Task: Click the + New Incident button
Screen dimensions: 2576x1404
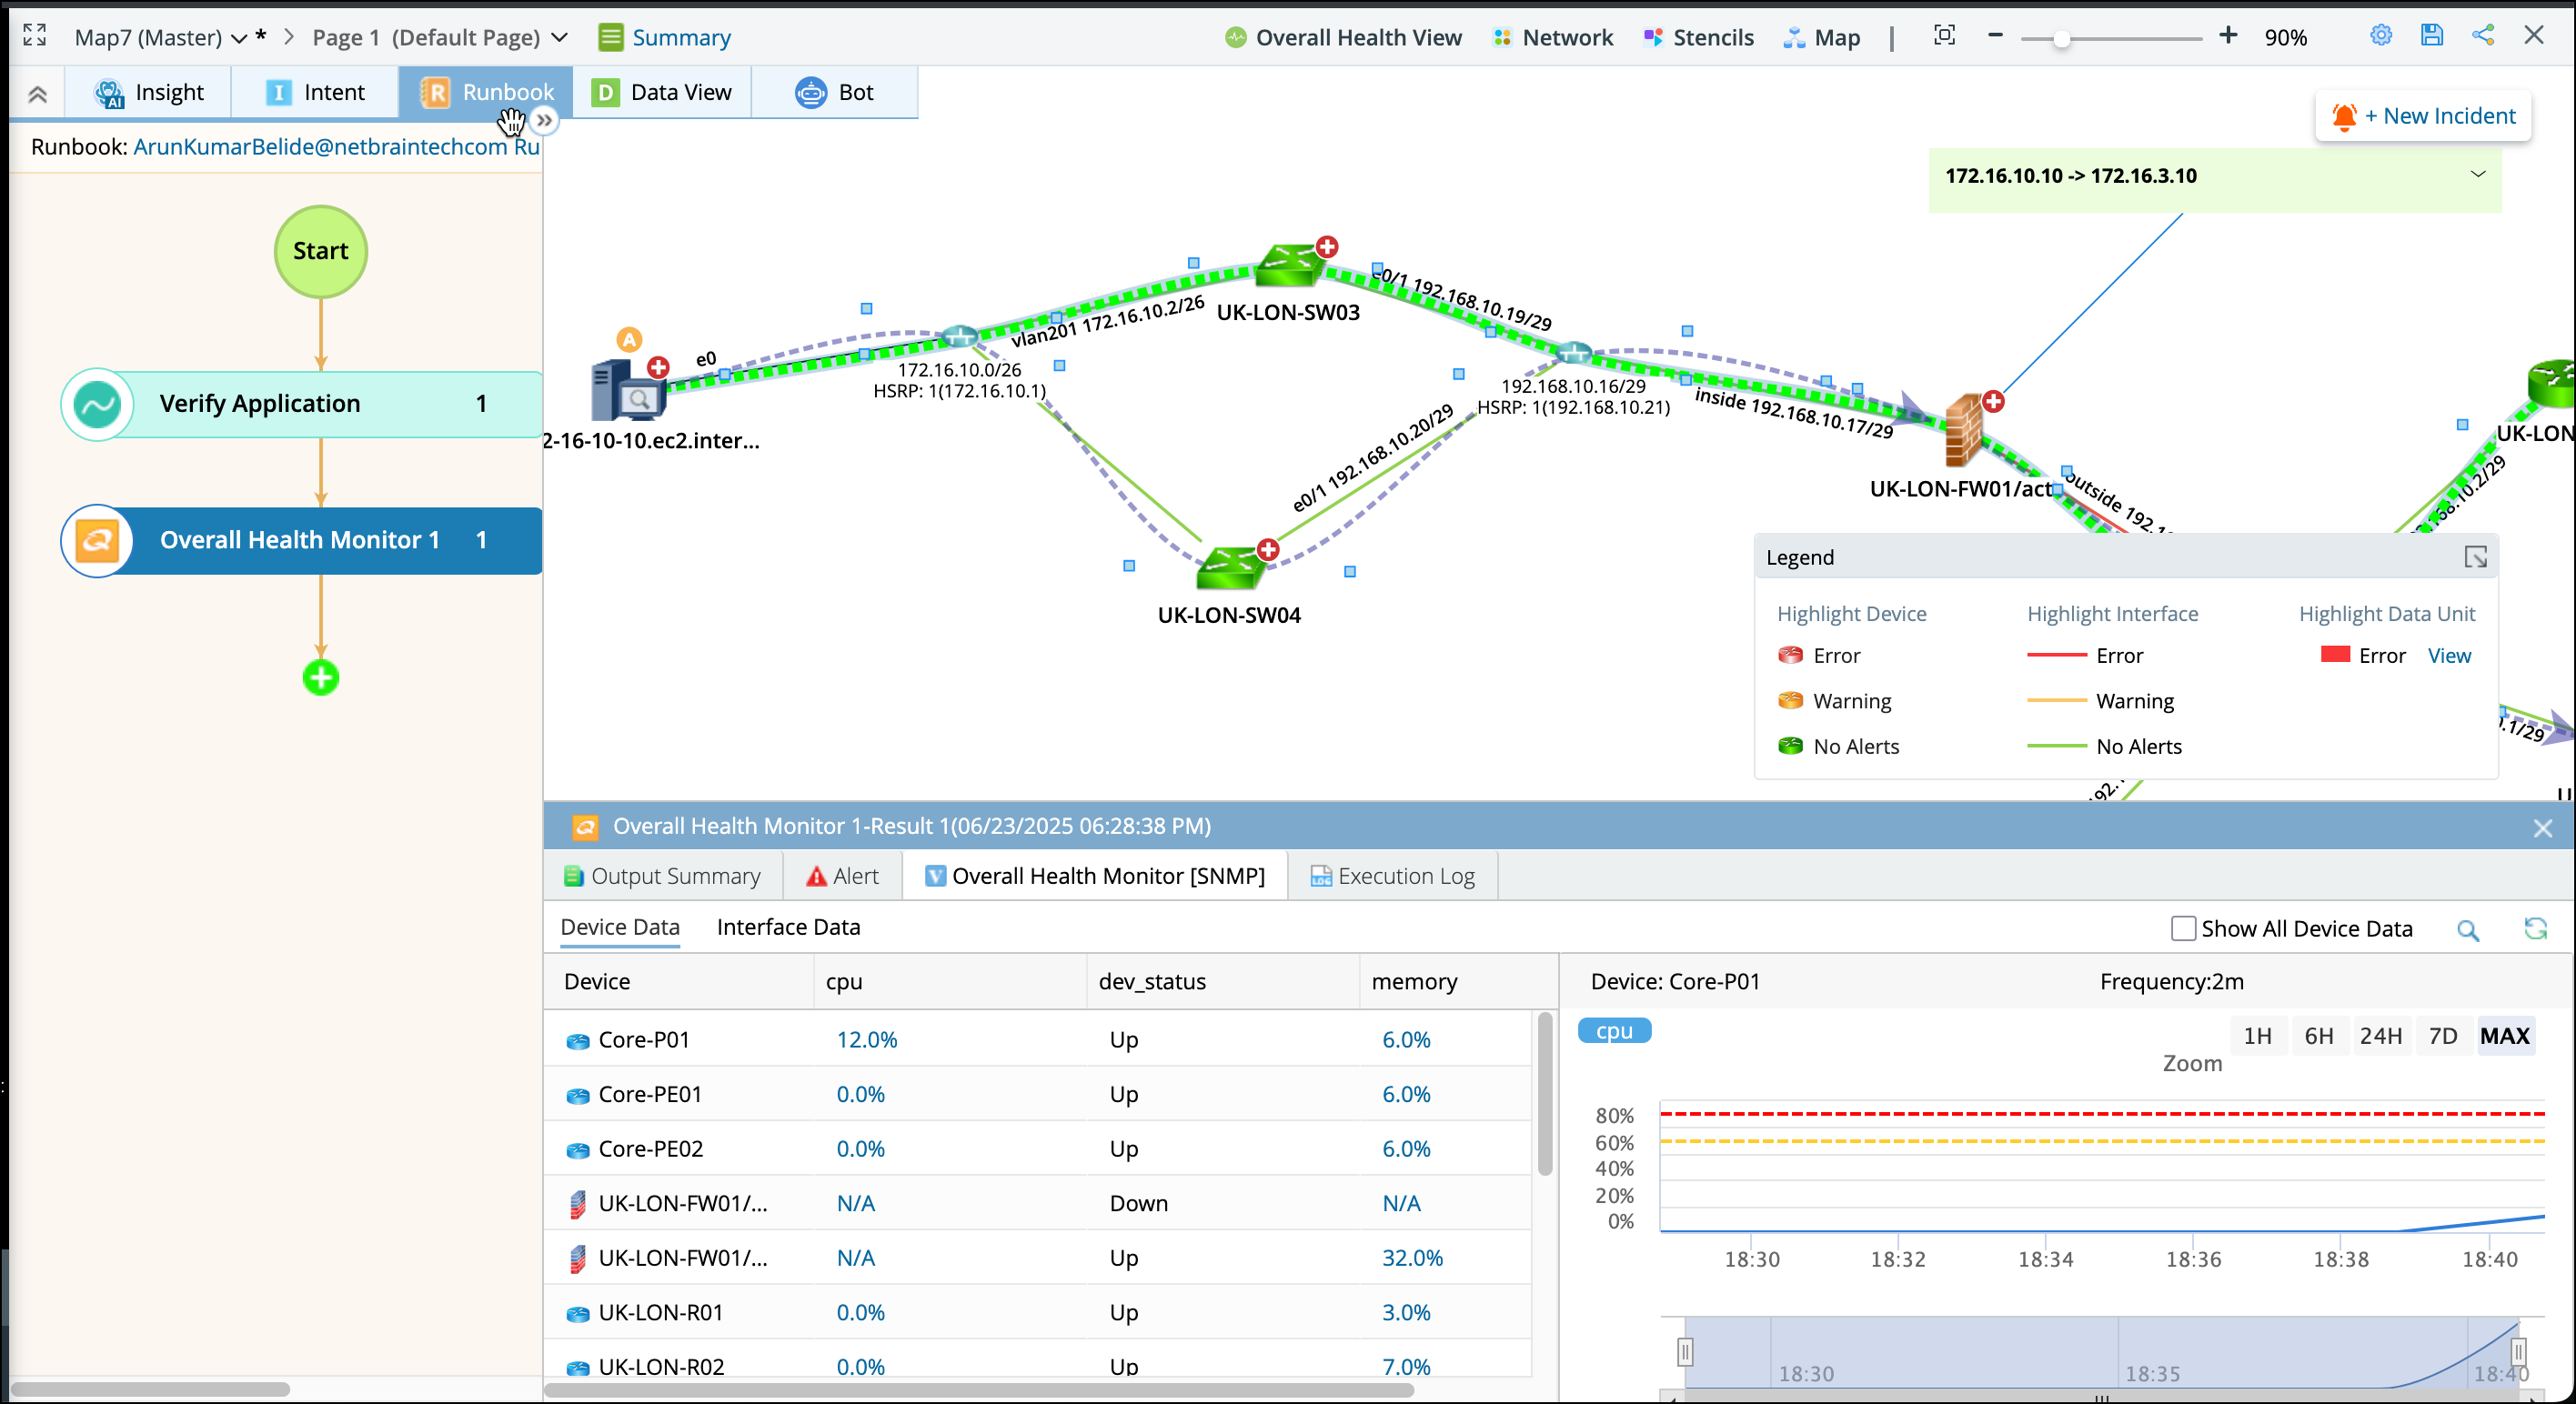Action: [2423, 116]
